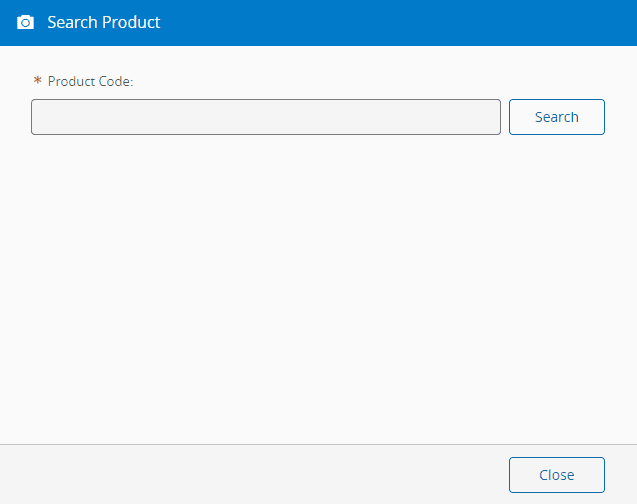
Task: Click the dialog title beside the camera icon
Action: point(104,22)
